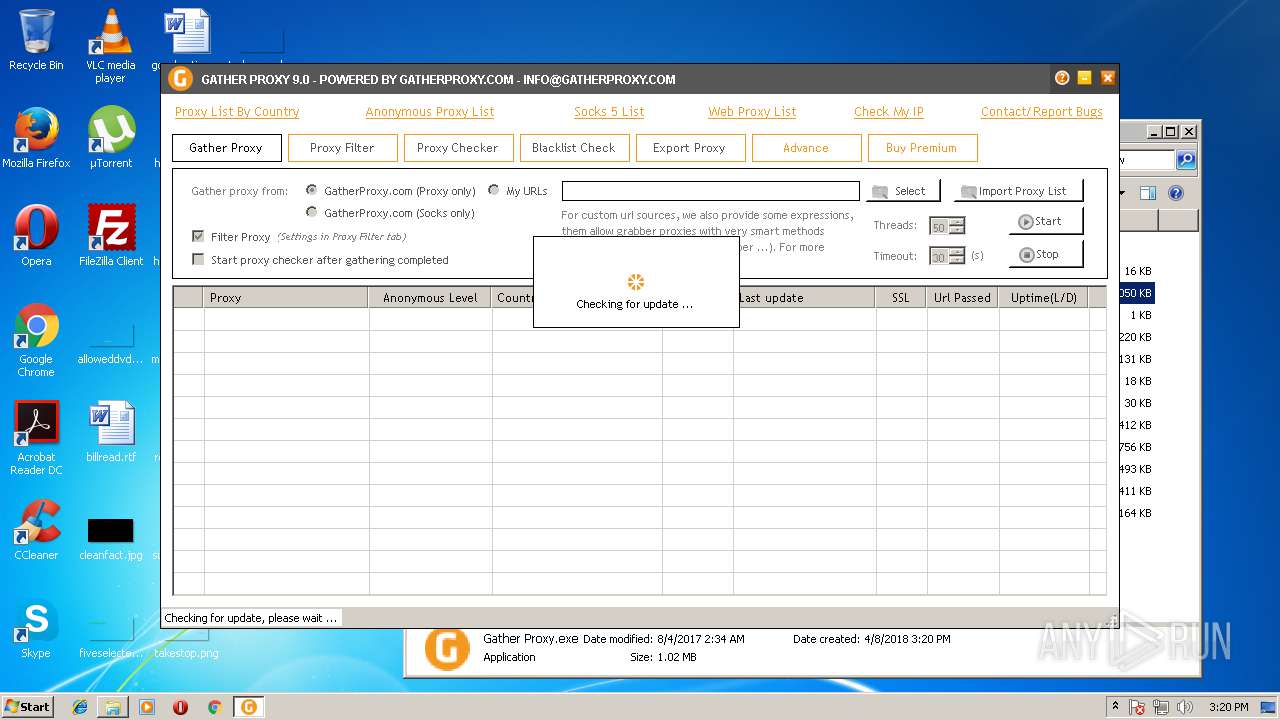Switch to the Gather Proxy tab

pos(226,148)
